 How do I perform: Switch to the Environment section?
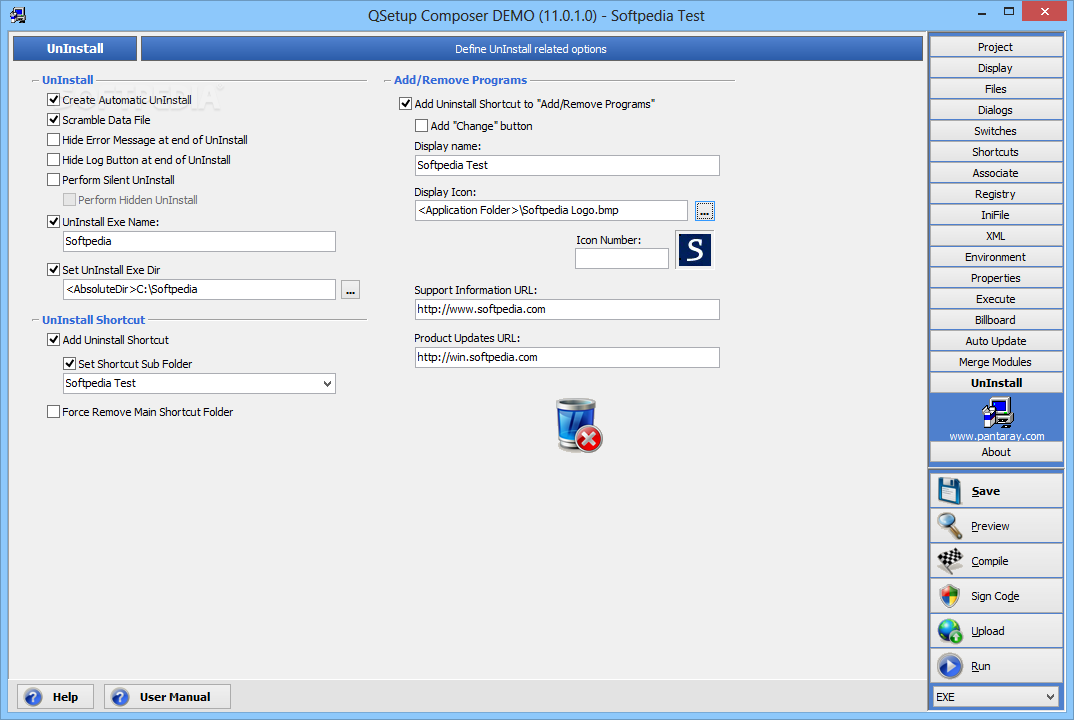(x=996, y=257)
